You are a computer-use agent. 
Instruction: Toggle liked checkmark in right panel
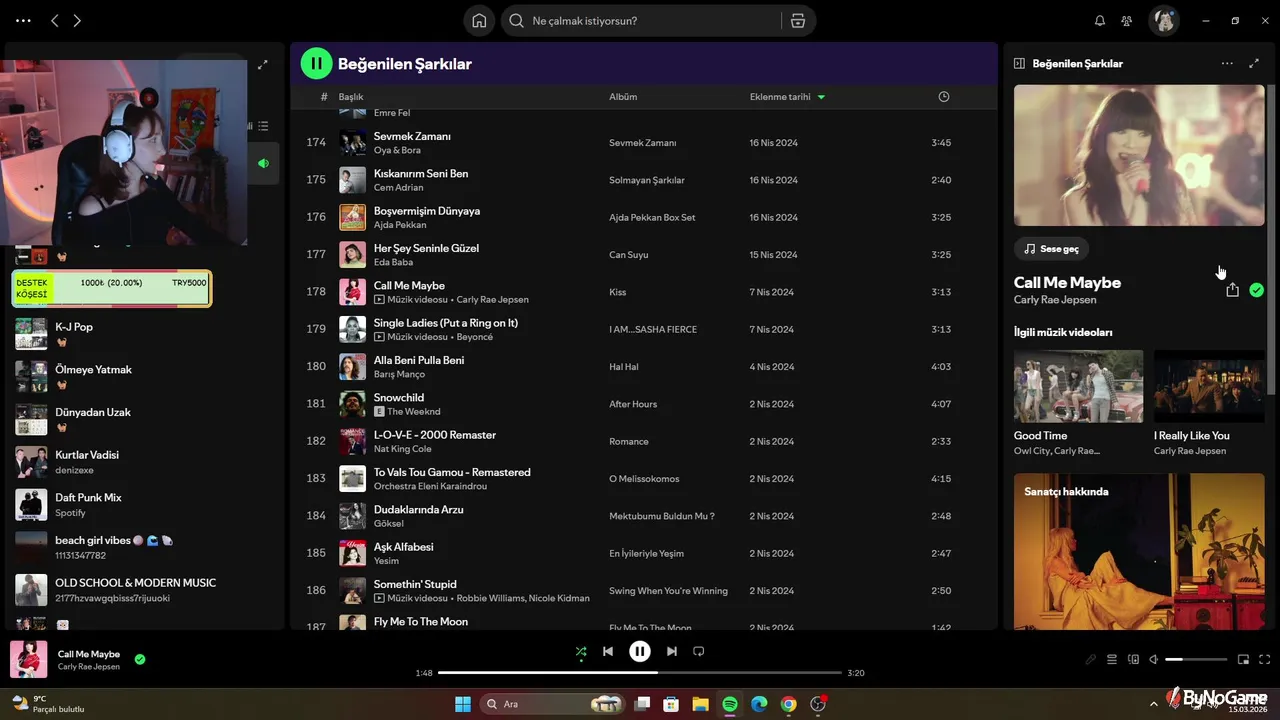coord(1257,290)
